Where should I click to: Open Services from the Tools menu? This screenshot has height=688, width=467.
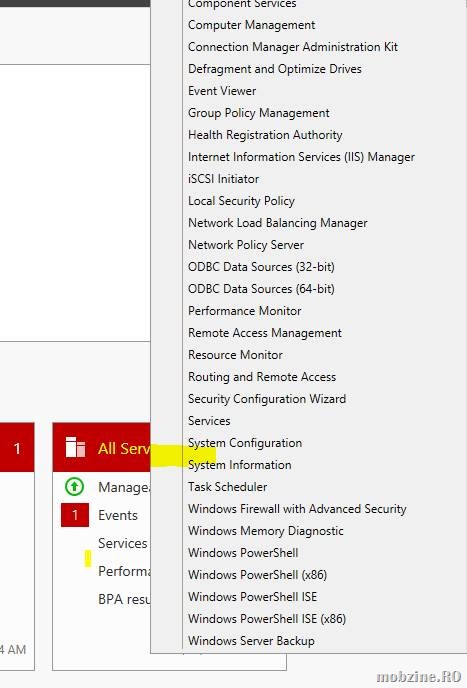click(x=209, y=421)
